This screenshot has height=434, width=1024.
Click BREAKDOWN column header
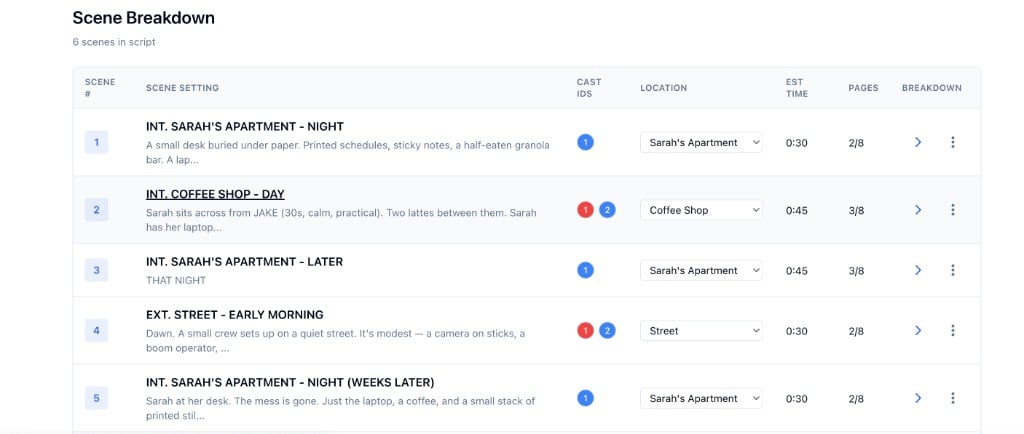[x=932, y=88]
